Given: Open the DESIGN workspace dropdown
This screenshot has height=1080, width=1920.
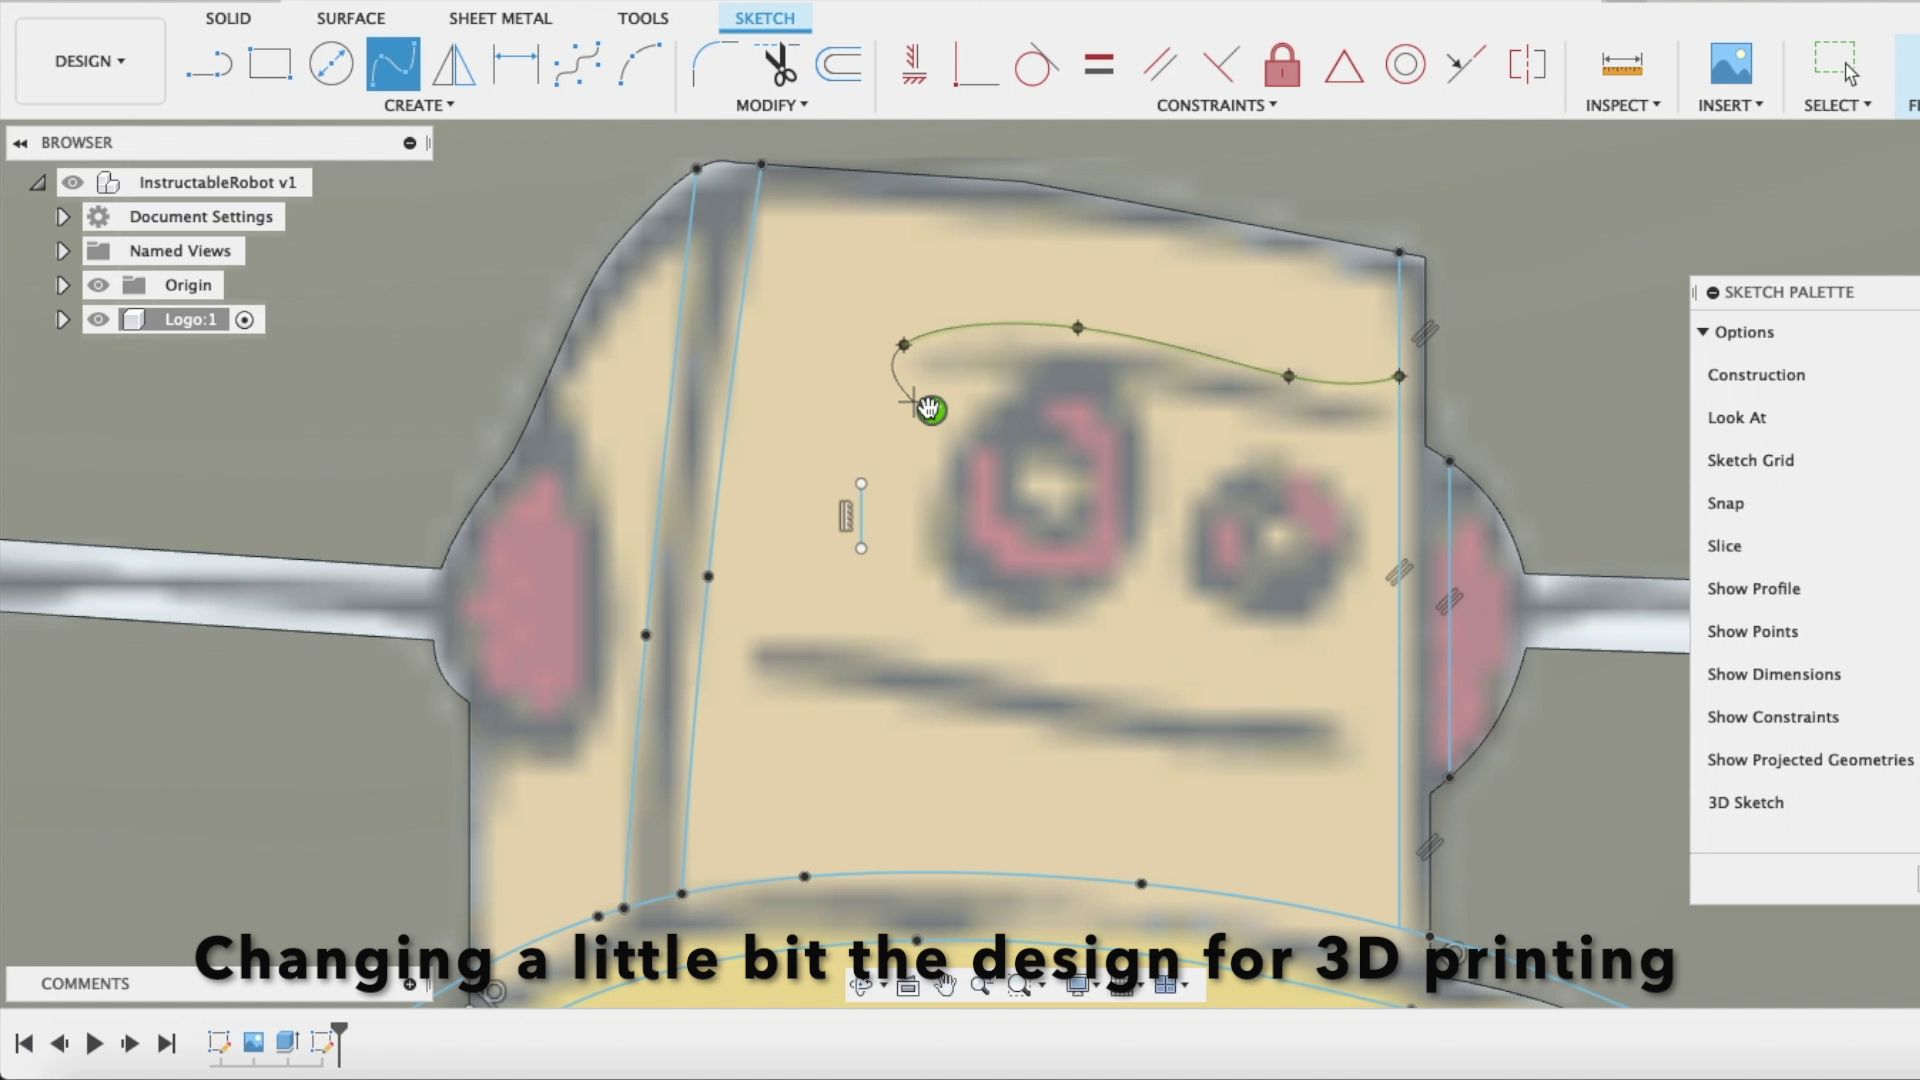Looking at the screenshot, I should coord(89,61).
